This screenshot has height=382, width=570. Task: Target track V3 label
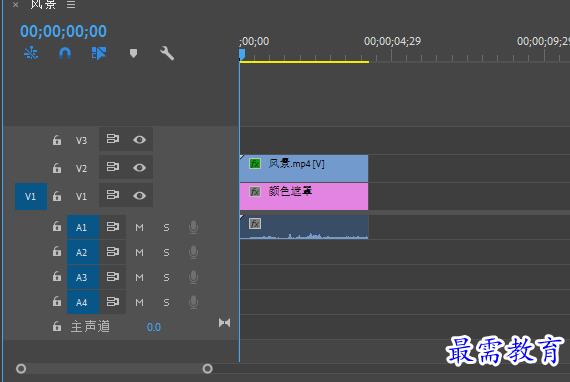pyautogui.click(x=81, y=140)
